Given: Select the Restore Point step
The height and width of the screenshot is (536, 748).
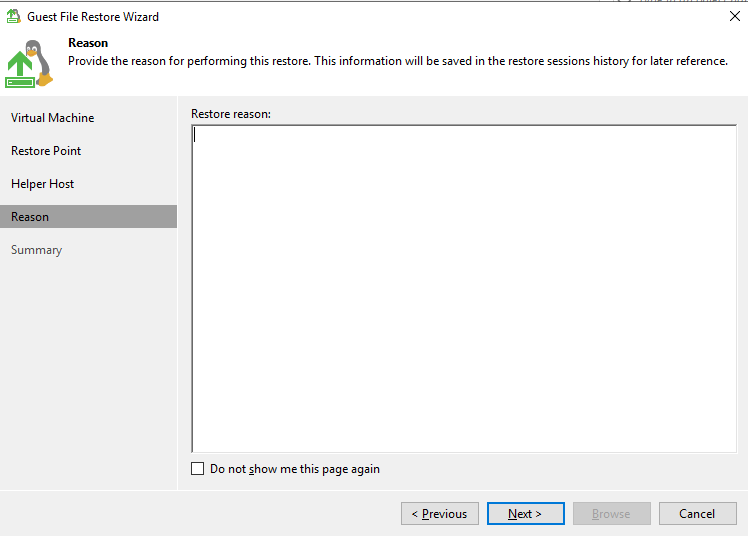Looking at the screenshot, I should tap(46, 151).
